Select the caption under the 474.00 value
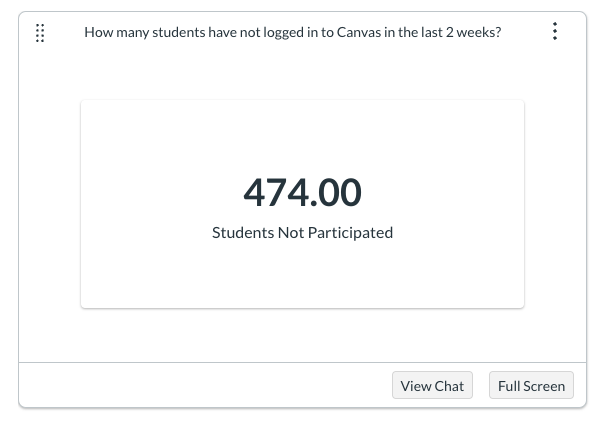 pyautogui.click(x=302, y=232)
